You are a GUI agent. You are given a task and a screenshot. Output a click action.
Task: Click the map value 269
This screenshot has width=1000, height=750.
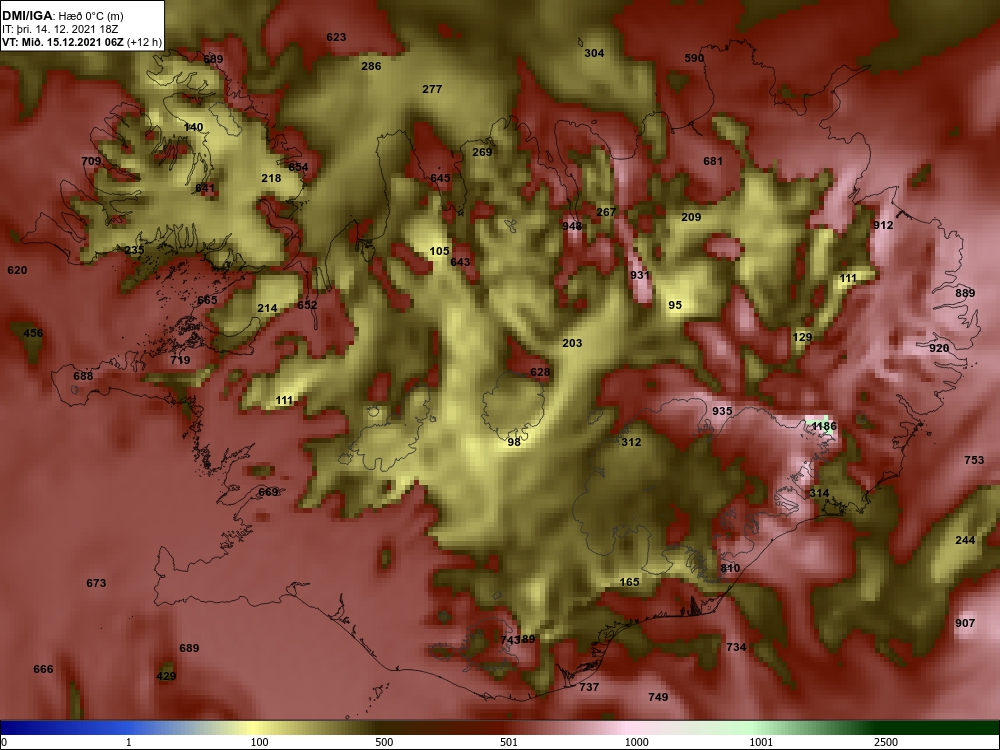(x=482, y=152)
